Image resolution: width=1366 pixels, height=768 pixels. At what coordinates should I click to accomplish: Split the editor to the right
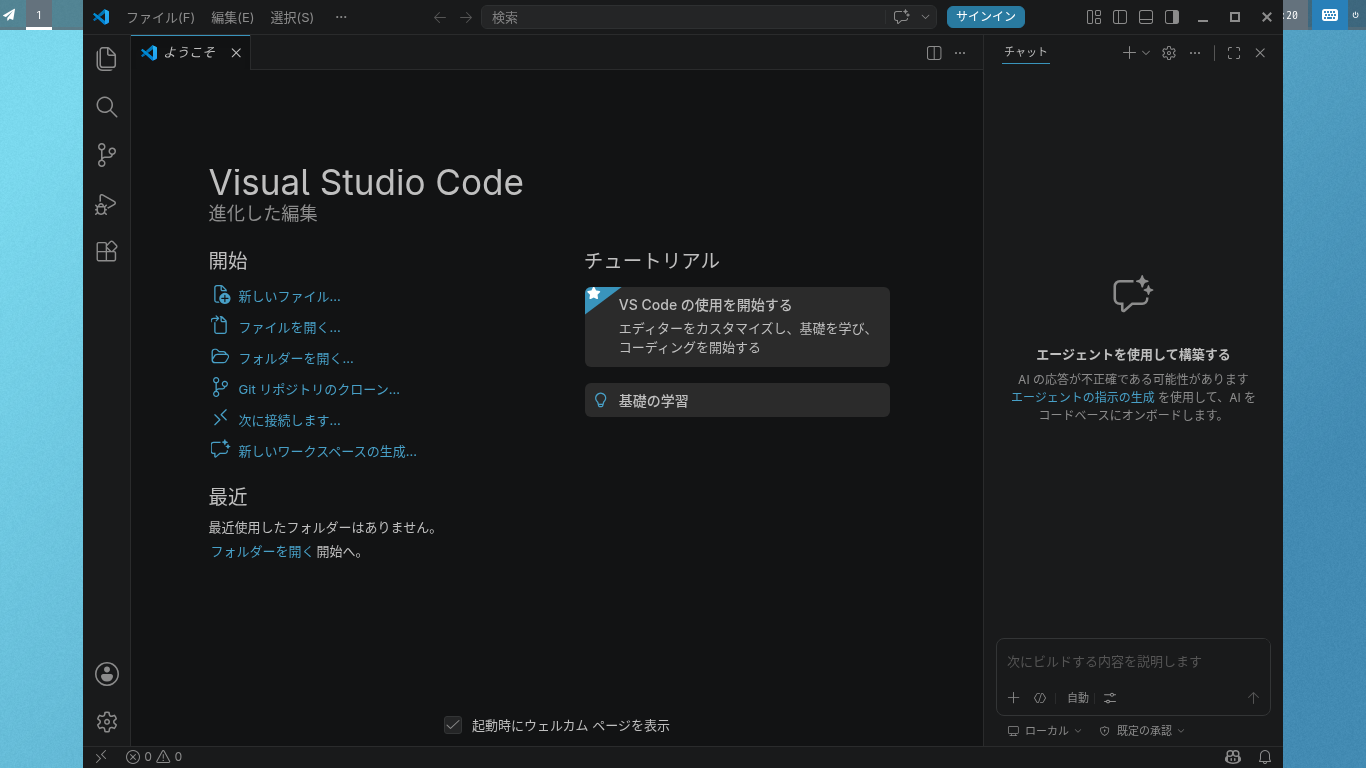[934, 53]
